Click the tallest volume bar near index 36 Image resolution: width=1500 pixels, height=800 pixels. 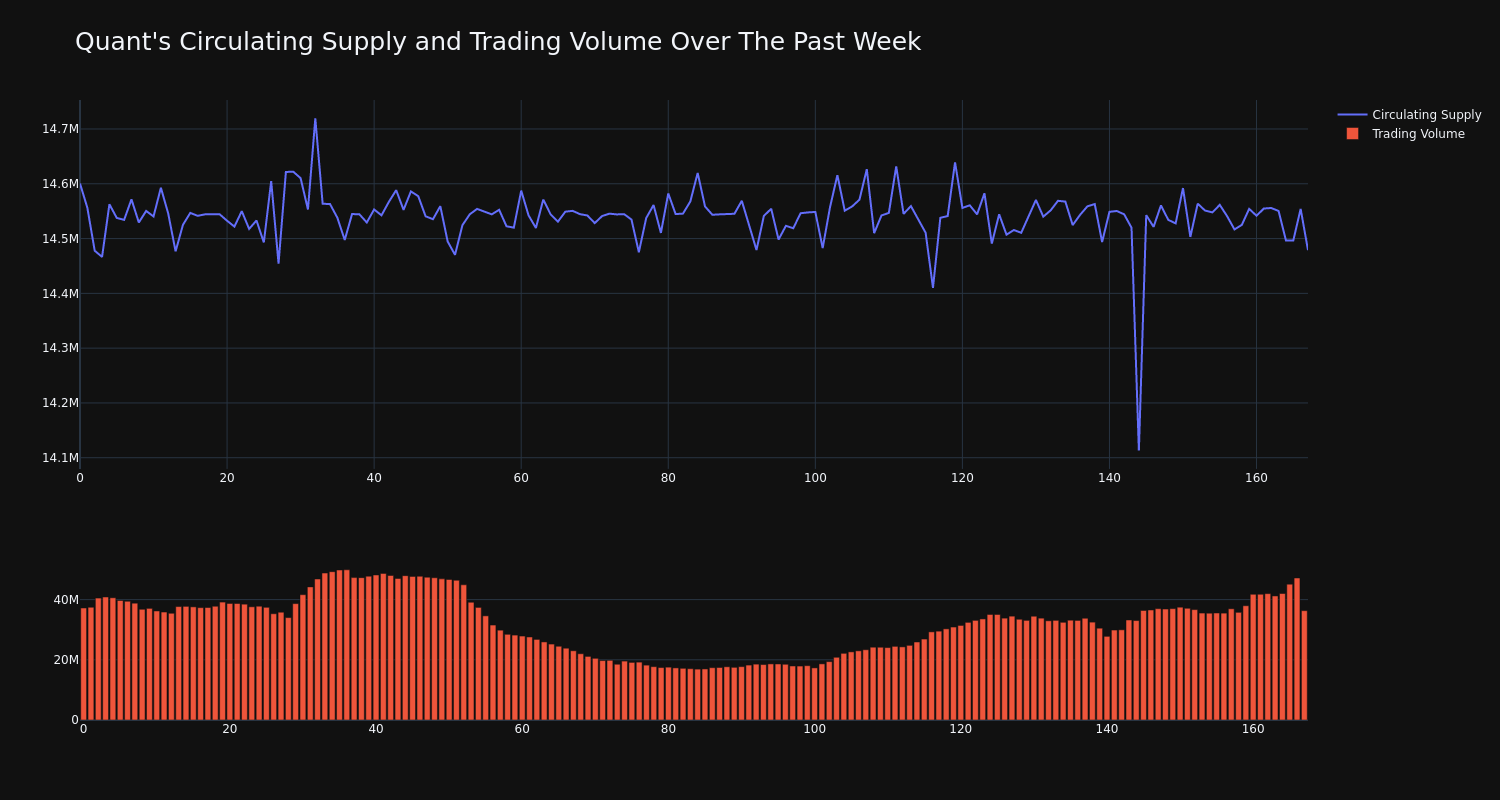pos(347,645)
